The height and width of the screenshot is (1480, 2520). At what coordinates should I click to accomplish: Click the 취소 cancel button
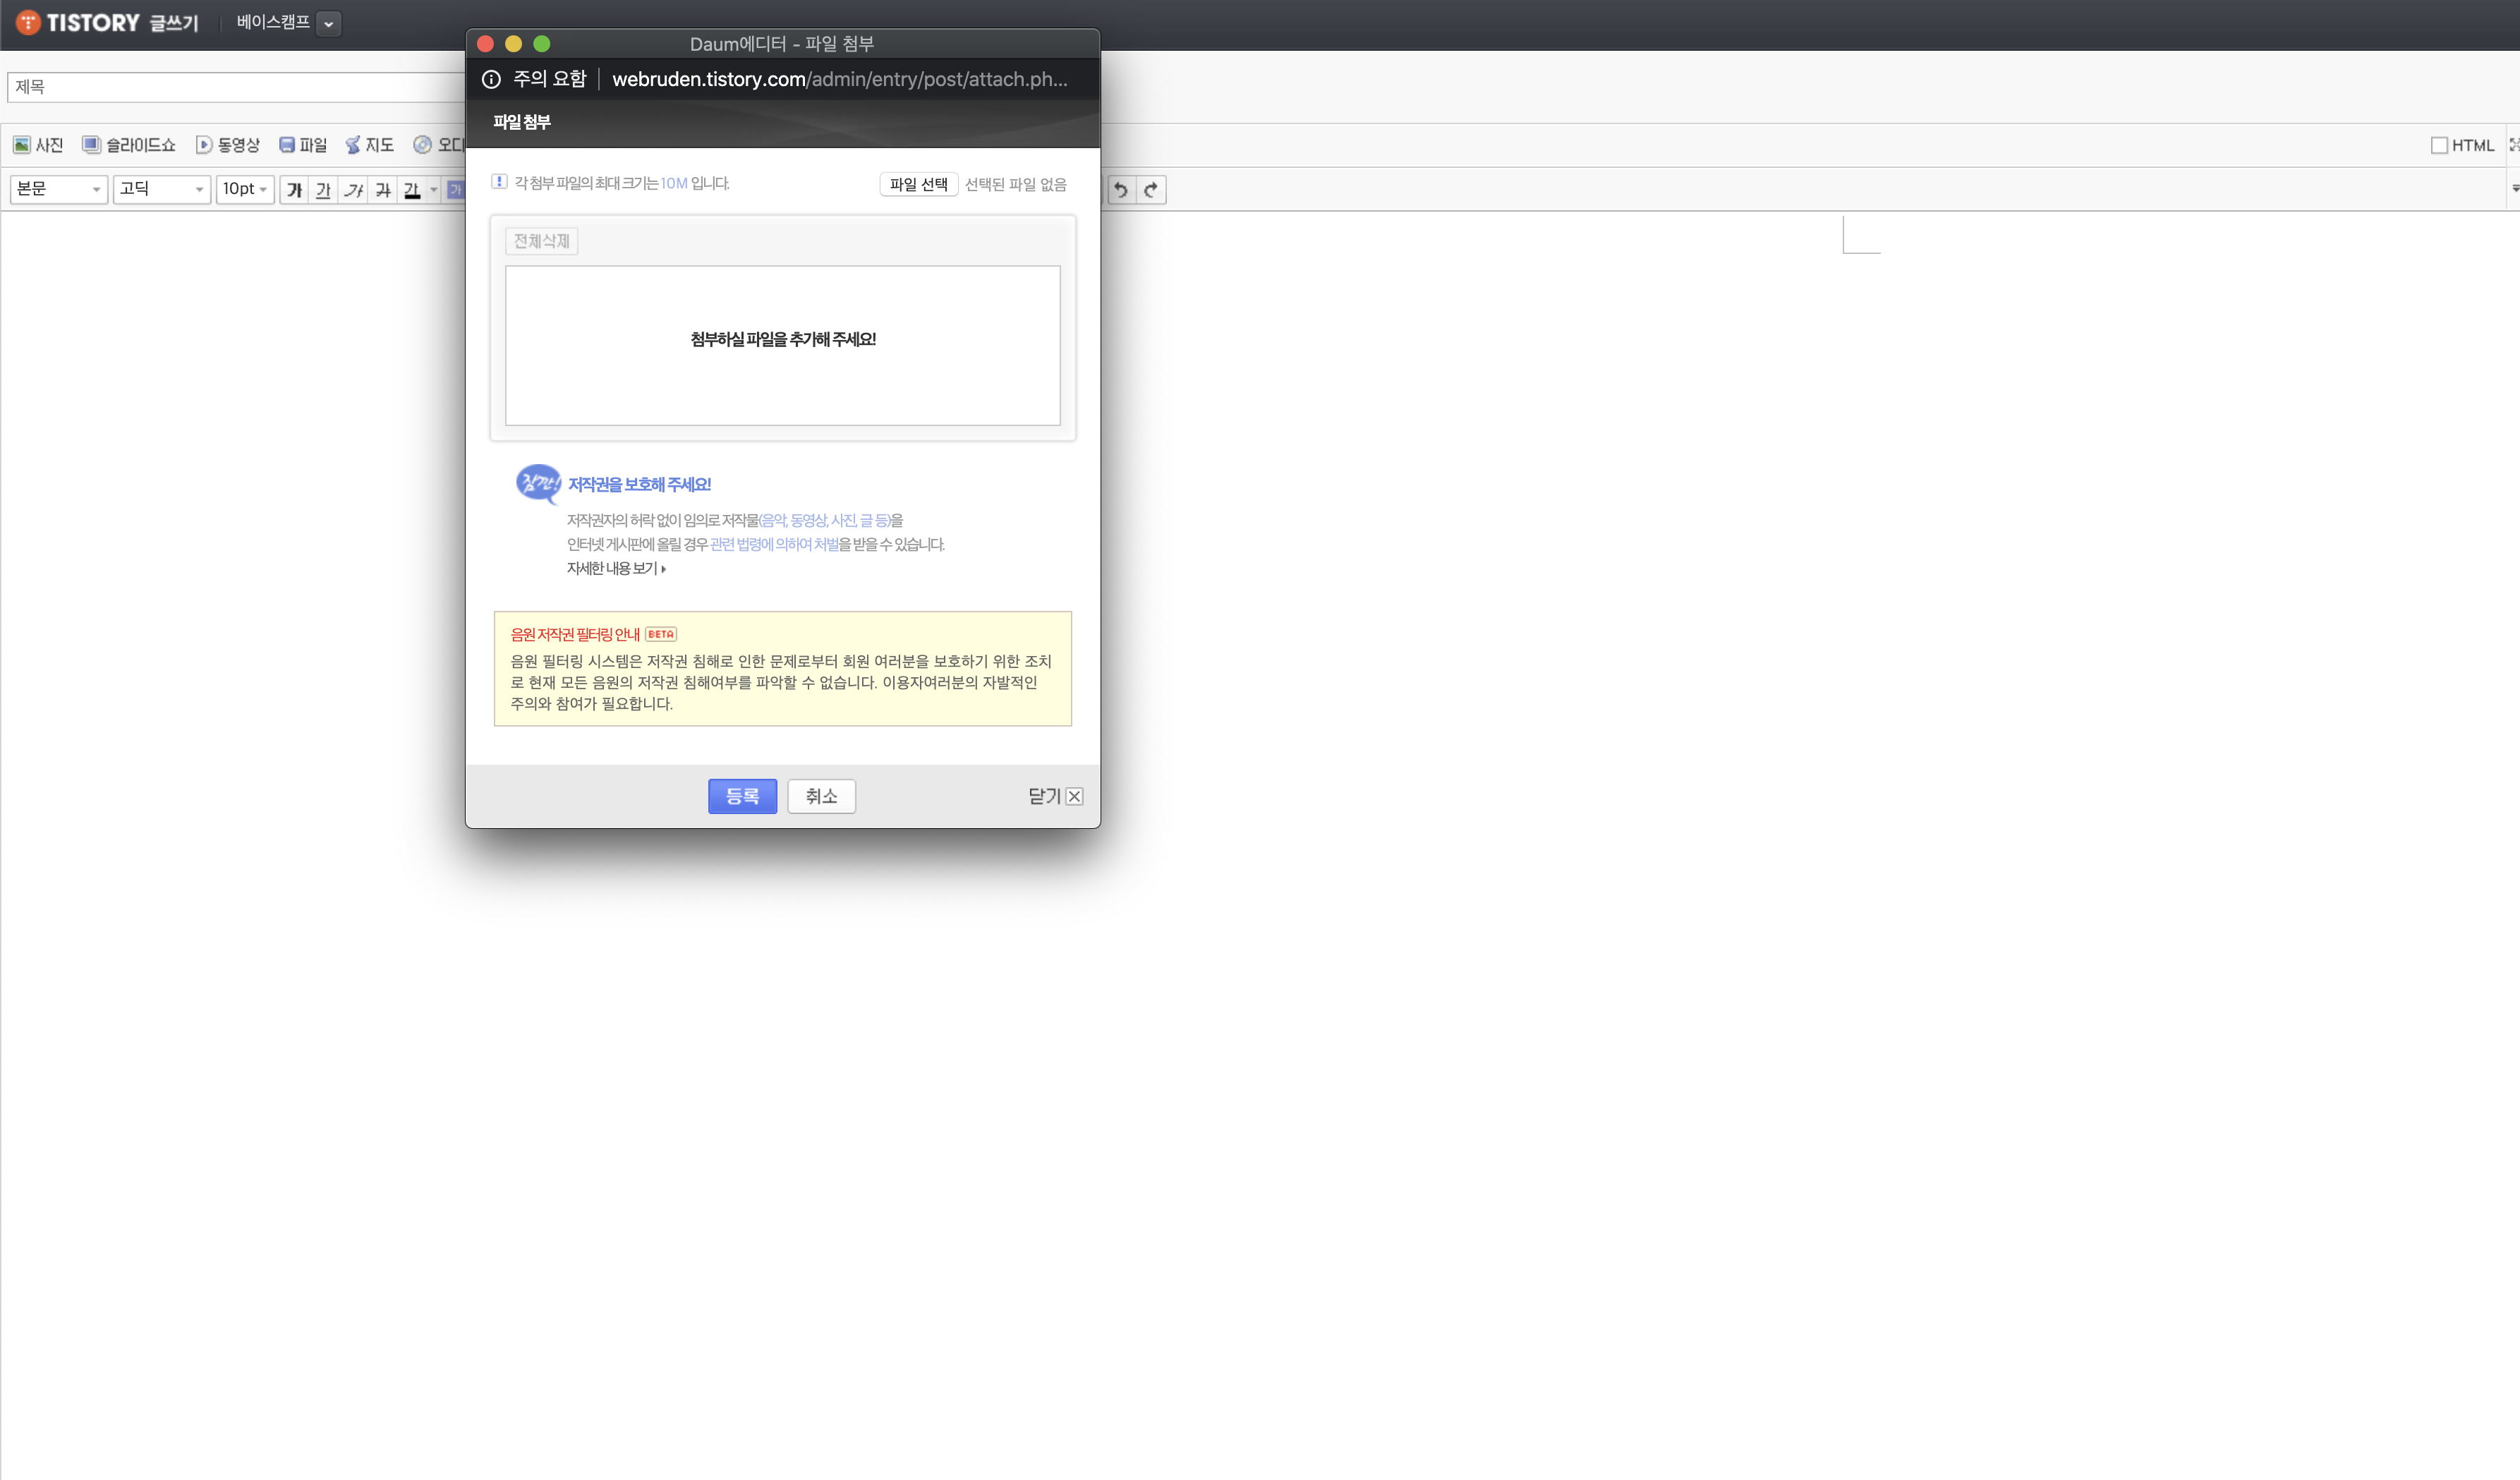821,796
